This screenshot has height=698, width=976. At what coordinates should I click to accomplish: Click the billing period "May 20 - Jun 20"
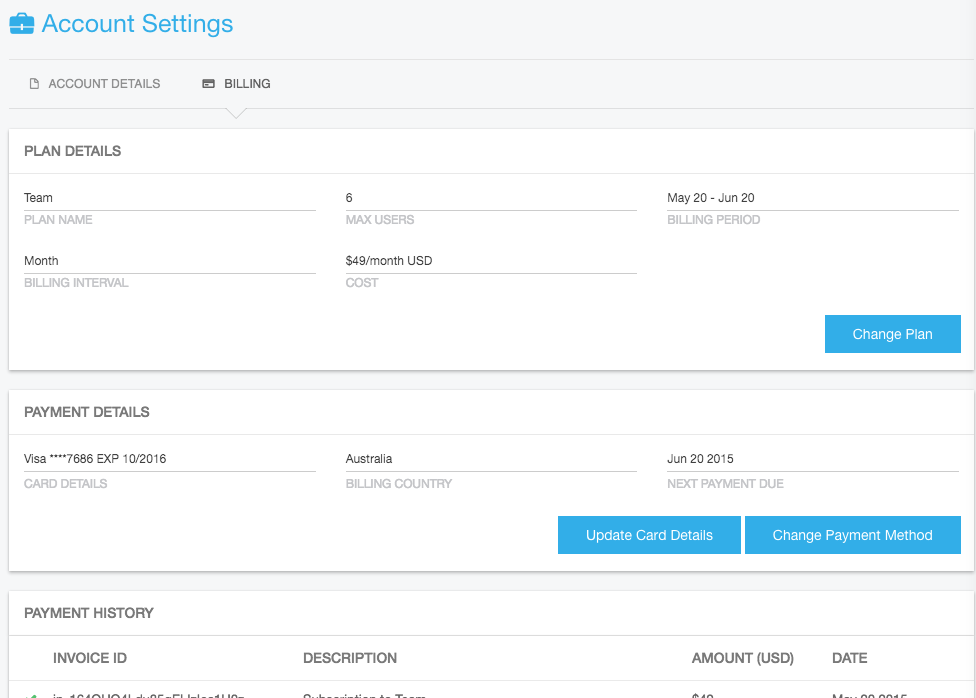pos(711,198)
